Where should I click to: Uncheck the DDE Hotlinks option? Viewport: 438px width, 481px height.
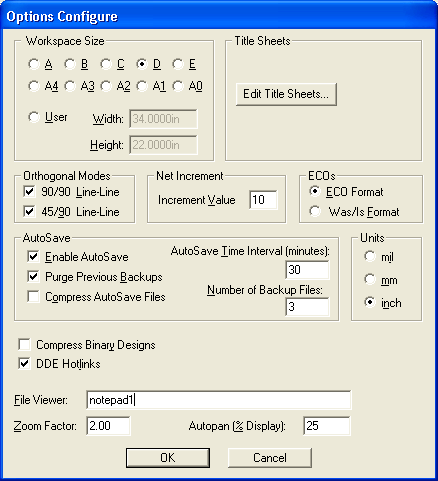pyautogui.click(x=24, y=363)
